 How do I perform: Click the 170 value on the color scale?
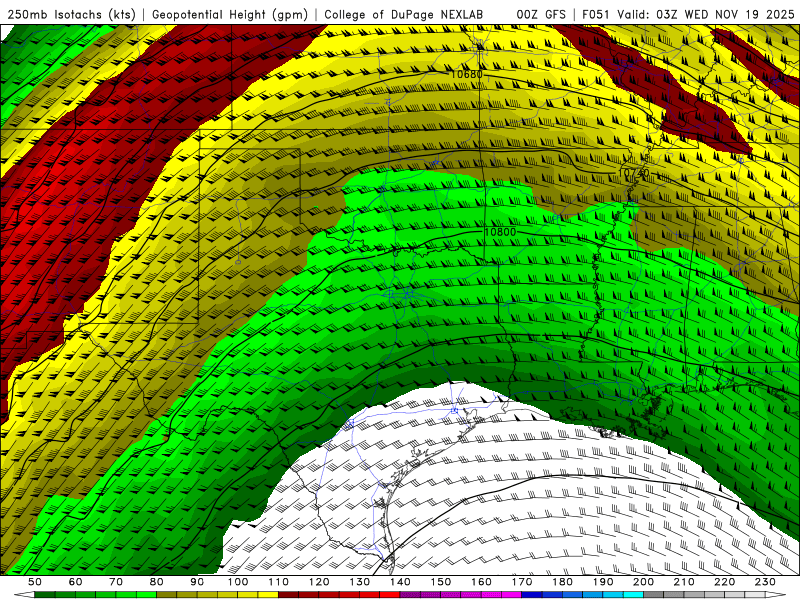(x=522, y=582)
